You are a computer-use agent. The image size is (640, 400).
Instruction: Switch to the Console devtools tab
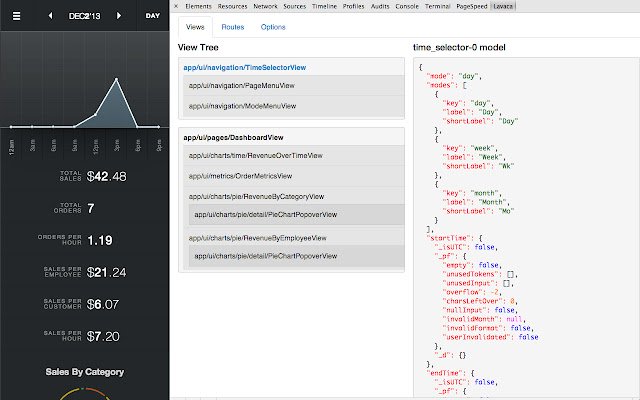click(x=407, y=6)
